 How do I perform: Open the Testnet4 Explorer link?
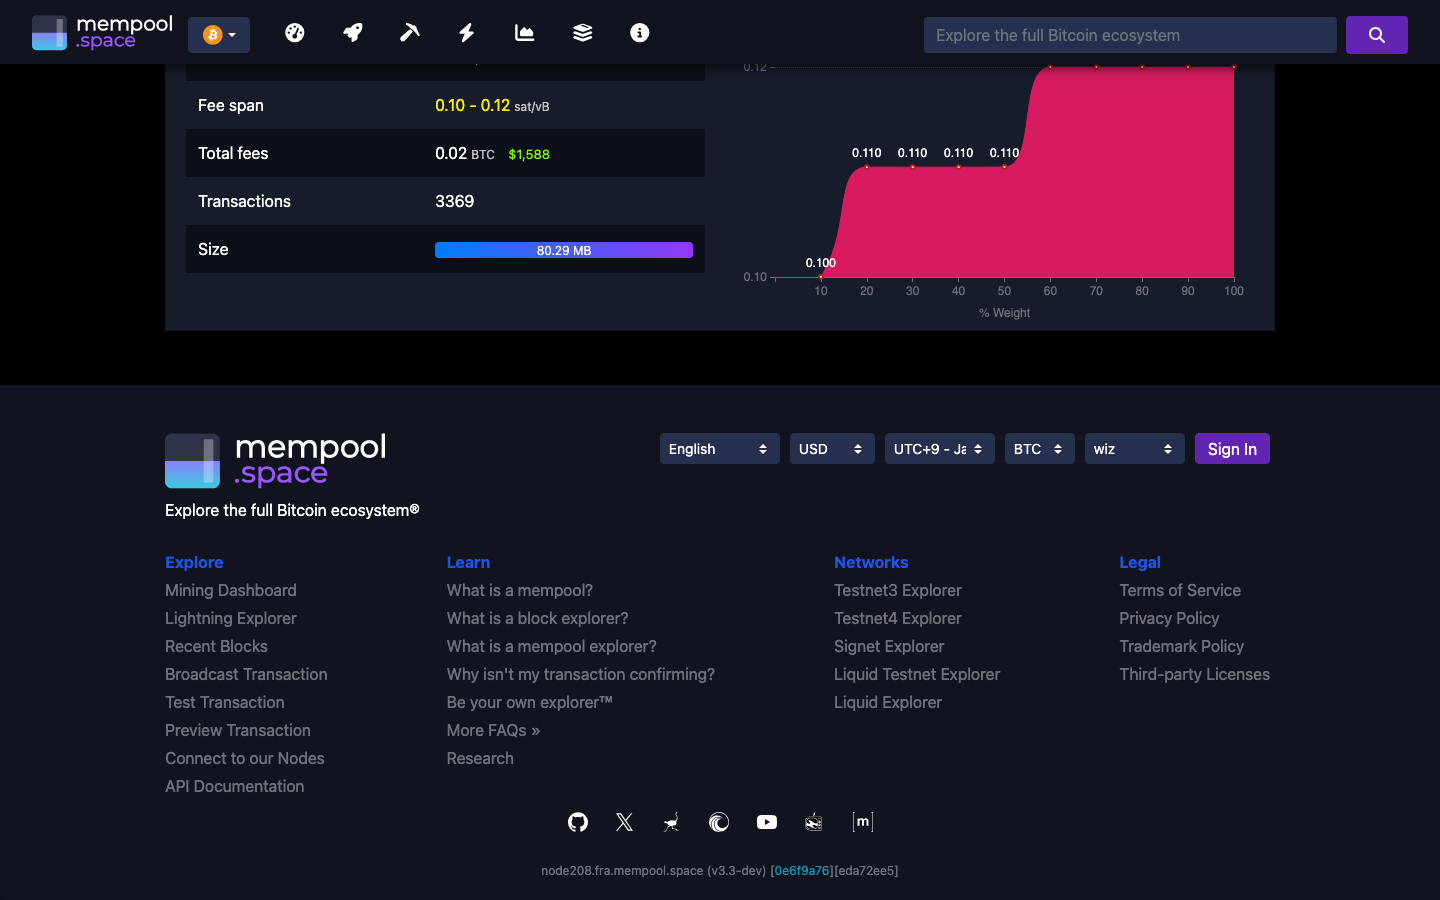point(897,618)
